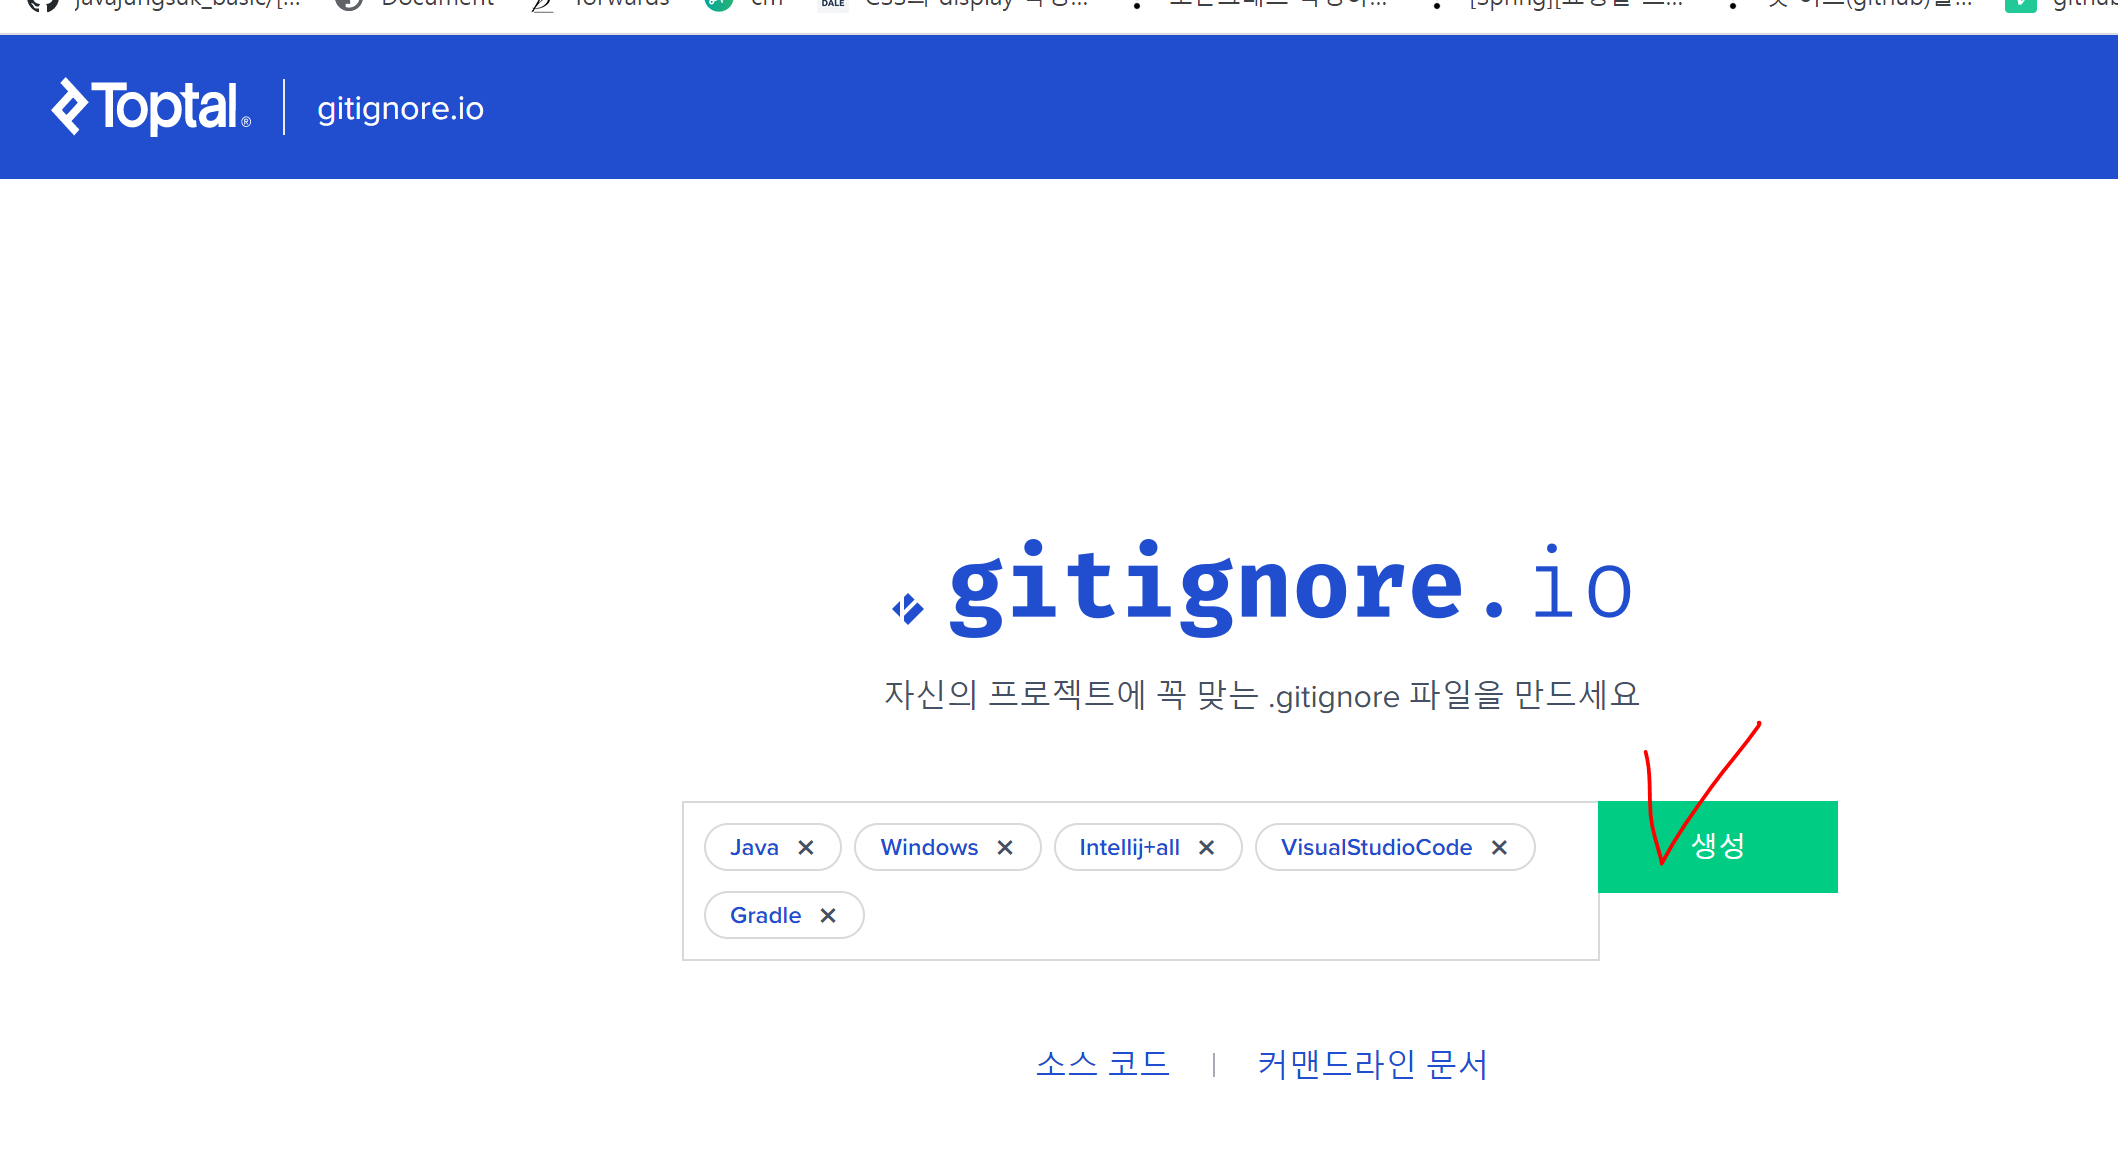The image size is (2118, 1174).
Task: Click the gitignore.io text in header bar
Action: (400, 108)
